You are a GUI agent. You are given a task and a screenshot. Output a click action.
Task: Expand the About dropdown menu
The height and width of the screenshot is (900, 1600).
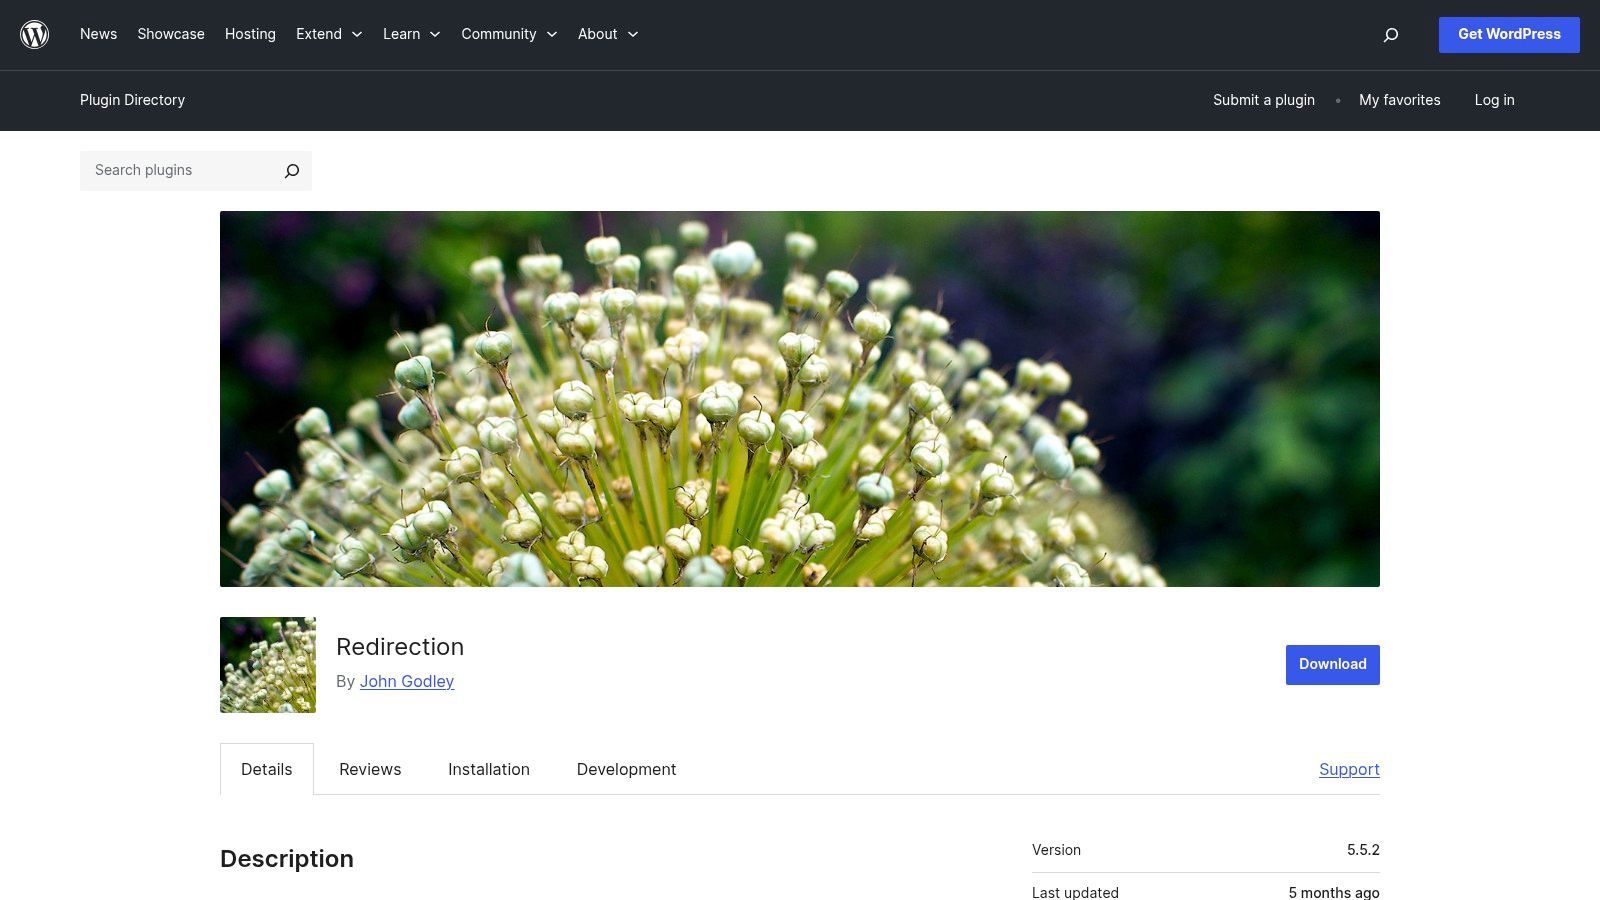tap(607, 34)
